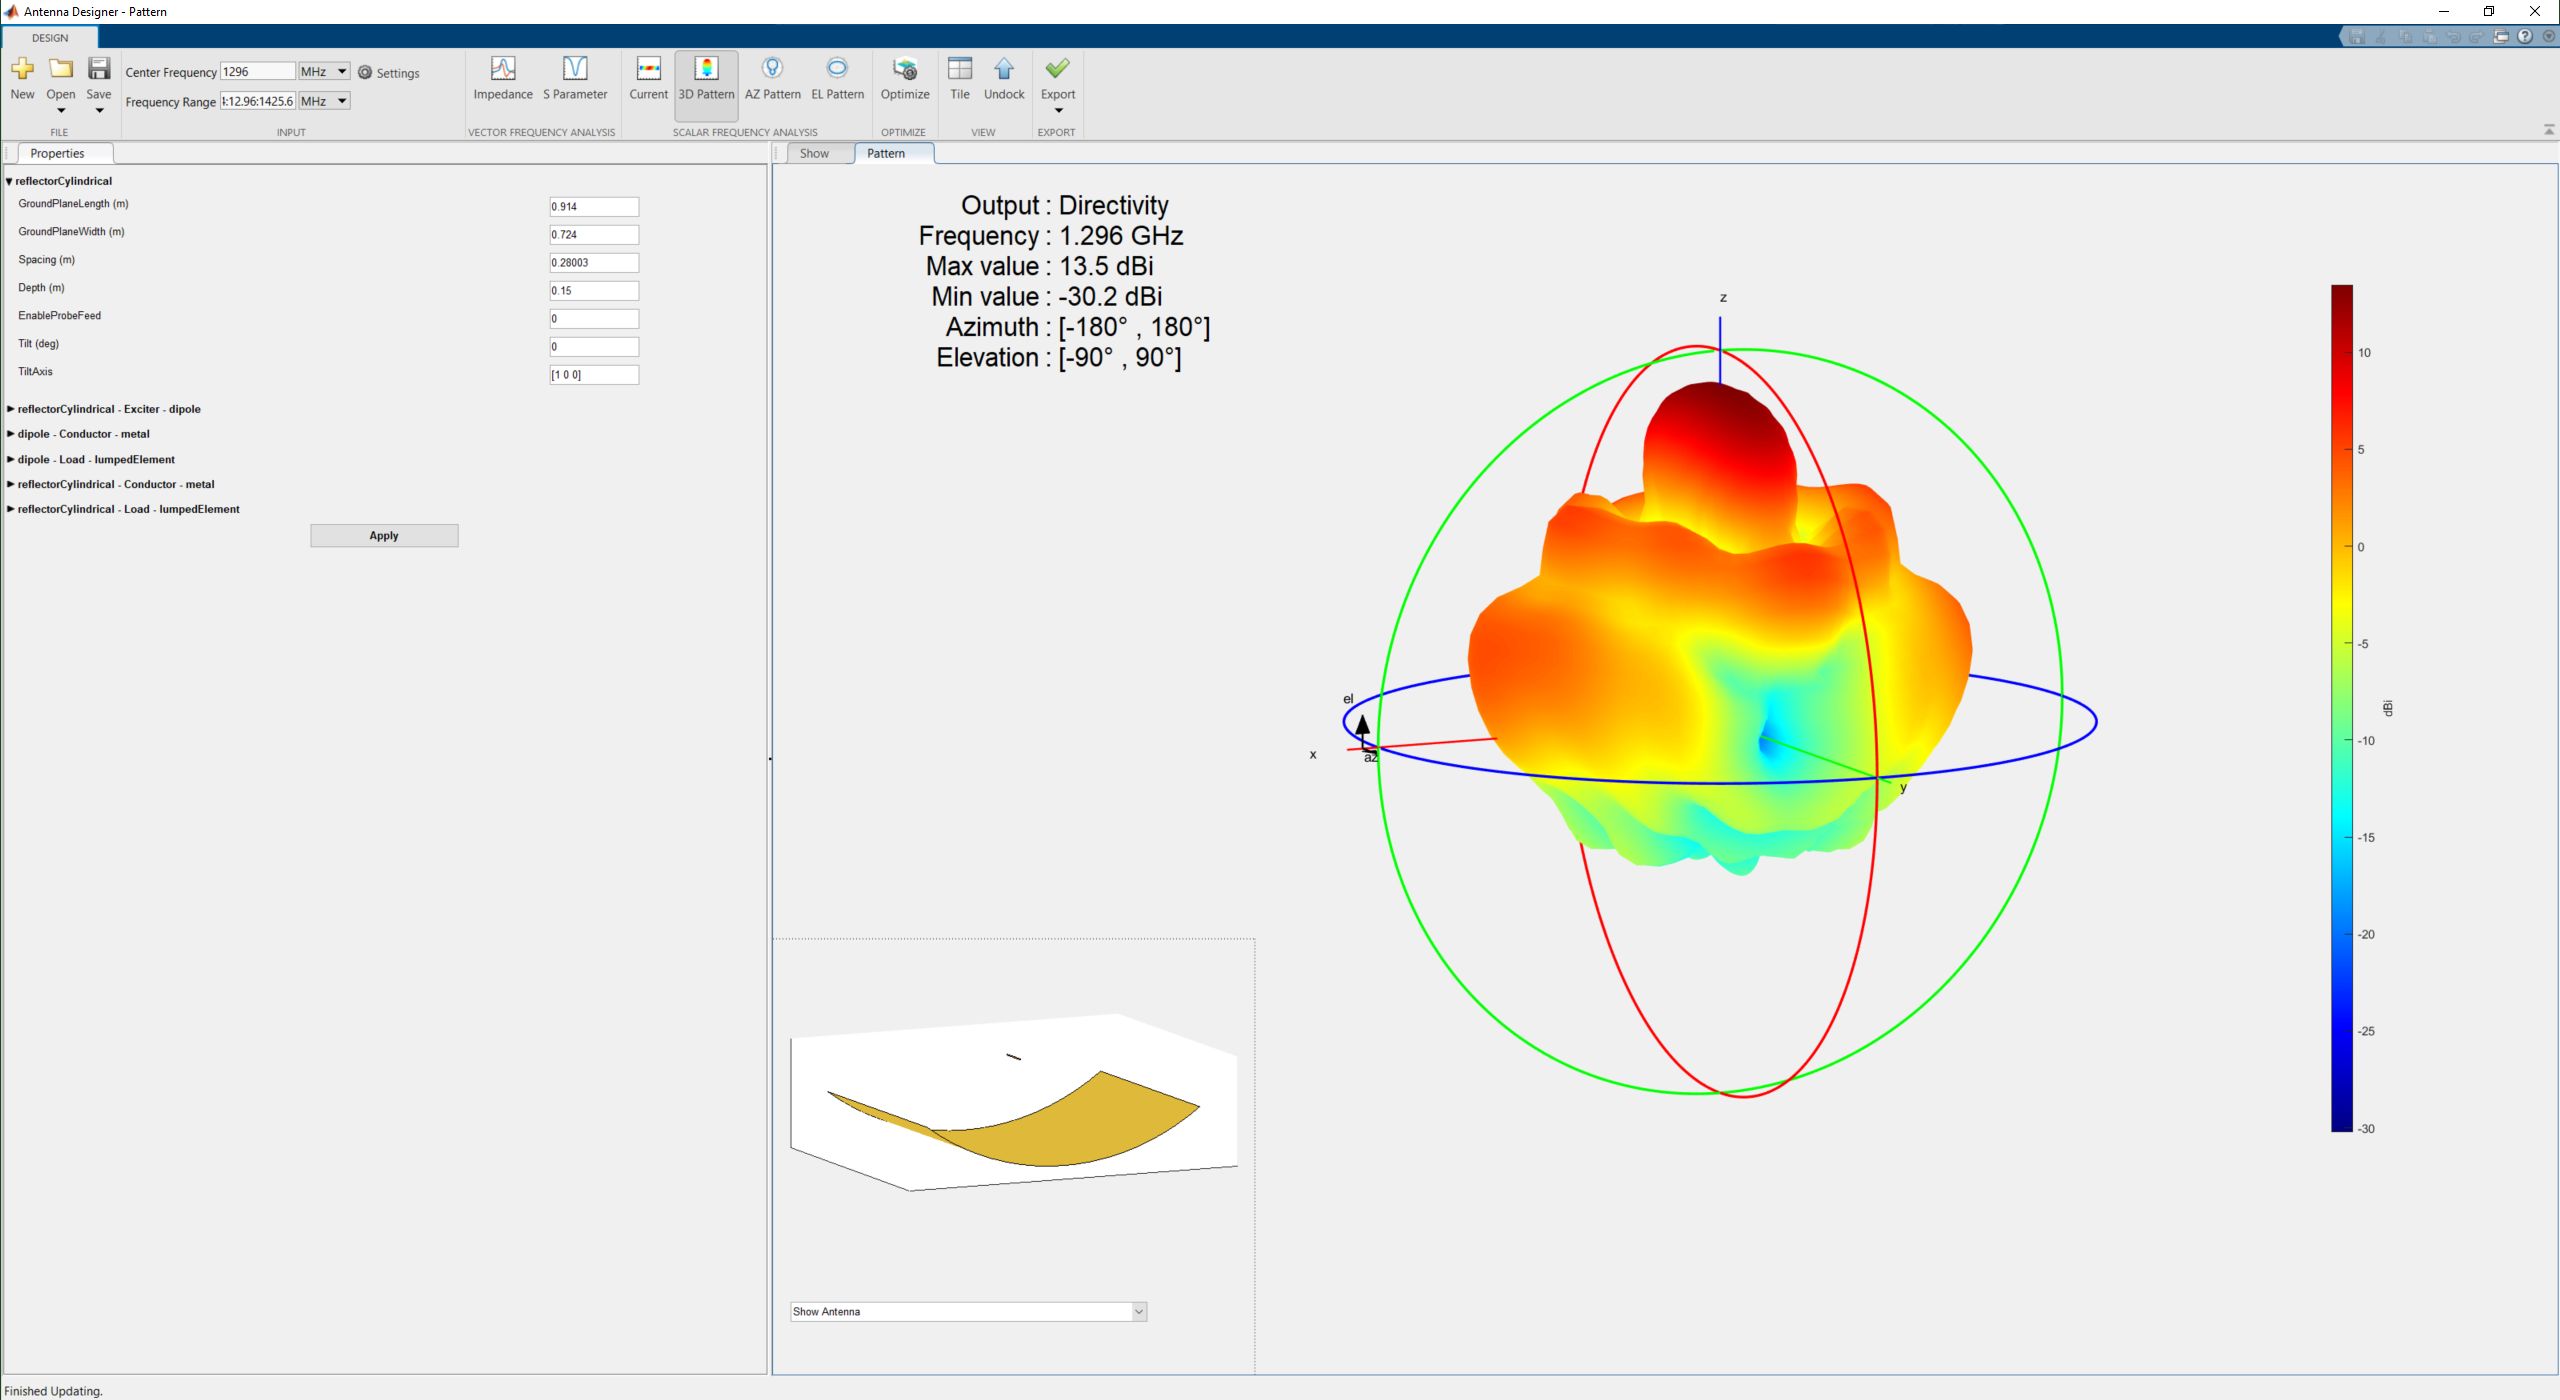Open the Center Frequency MHz unit dropdown

pos(325,72)
